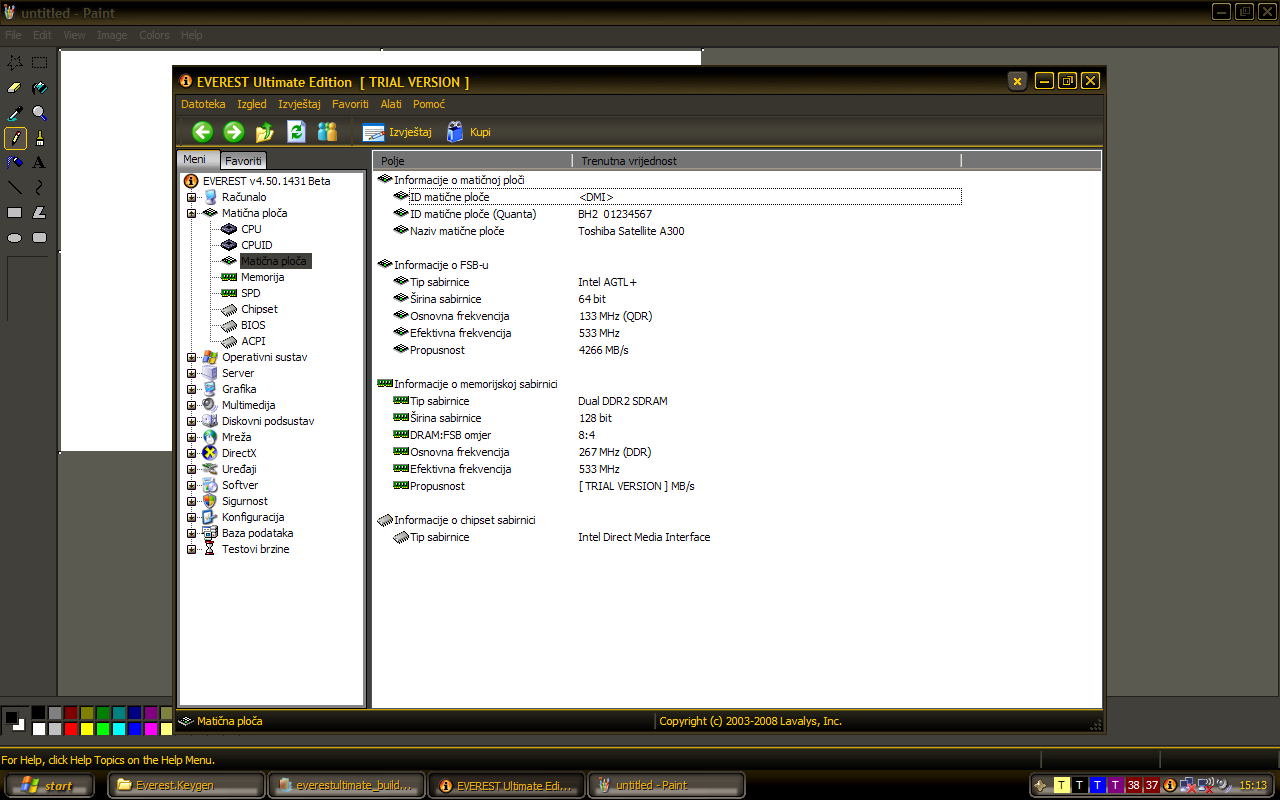
Task: Select the Magnifier tool in Paint
Action: 39,113
